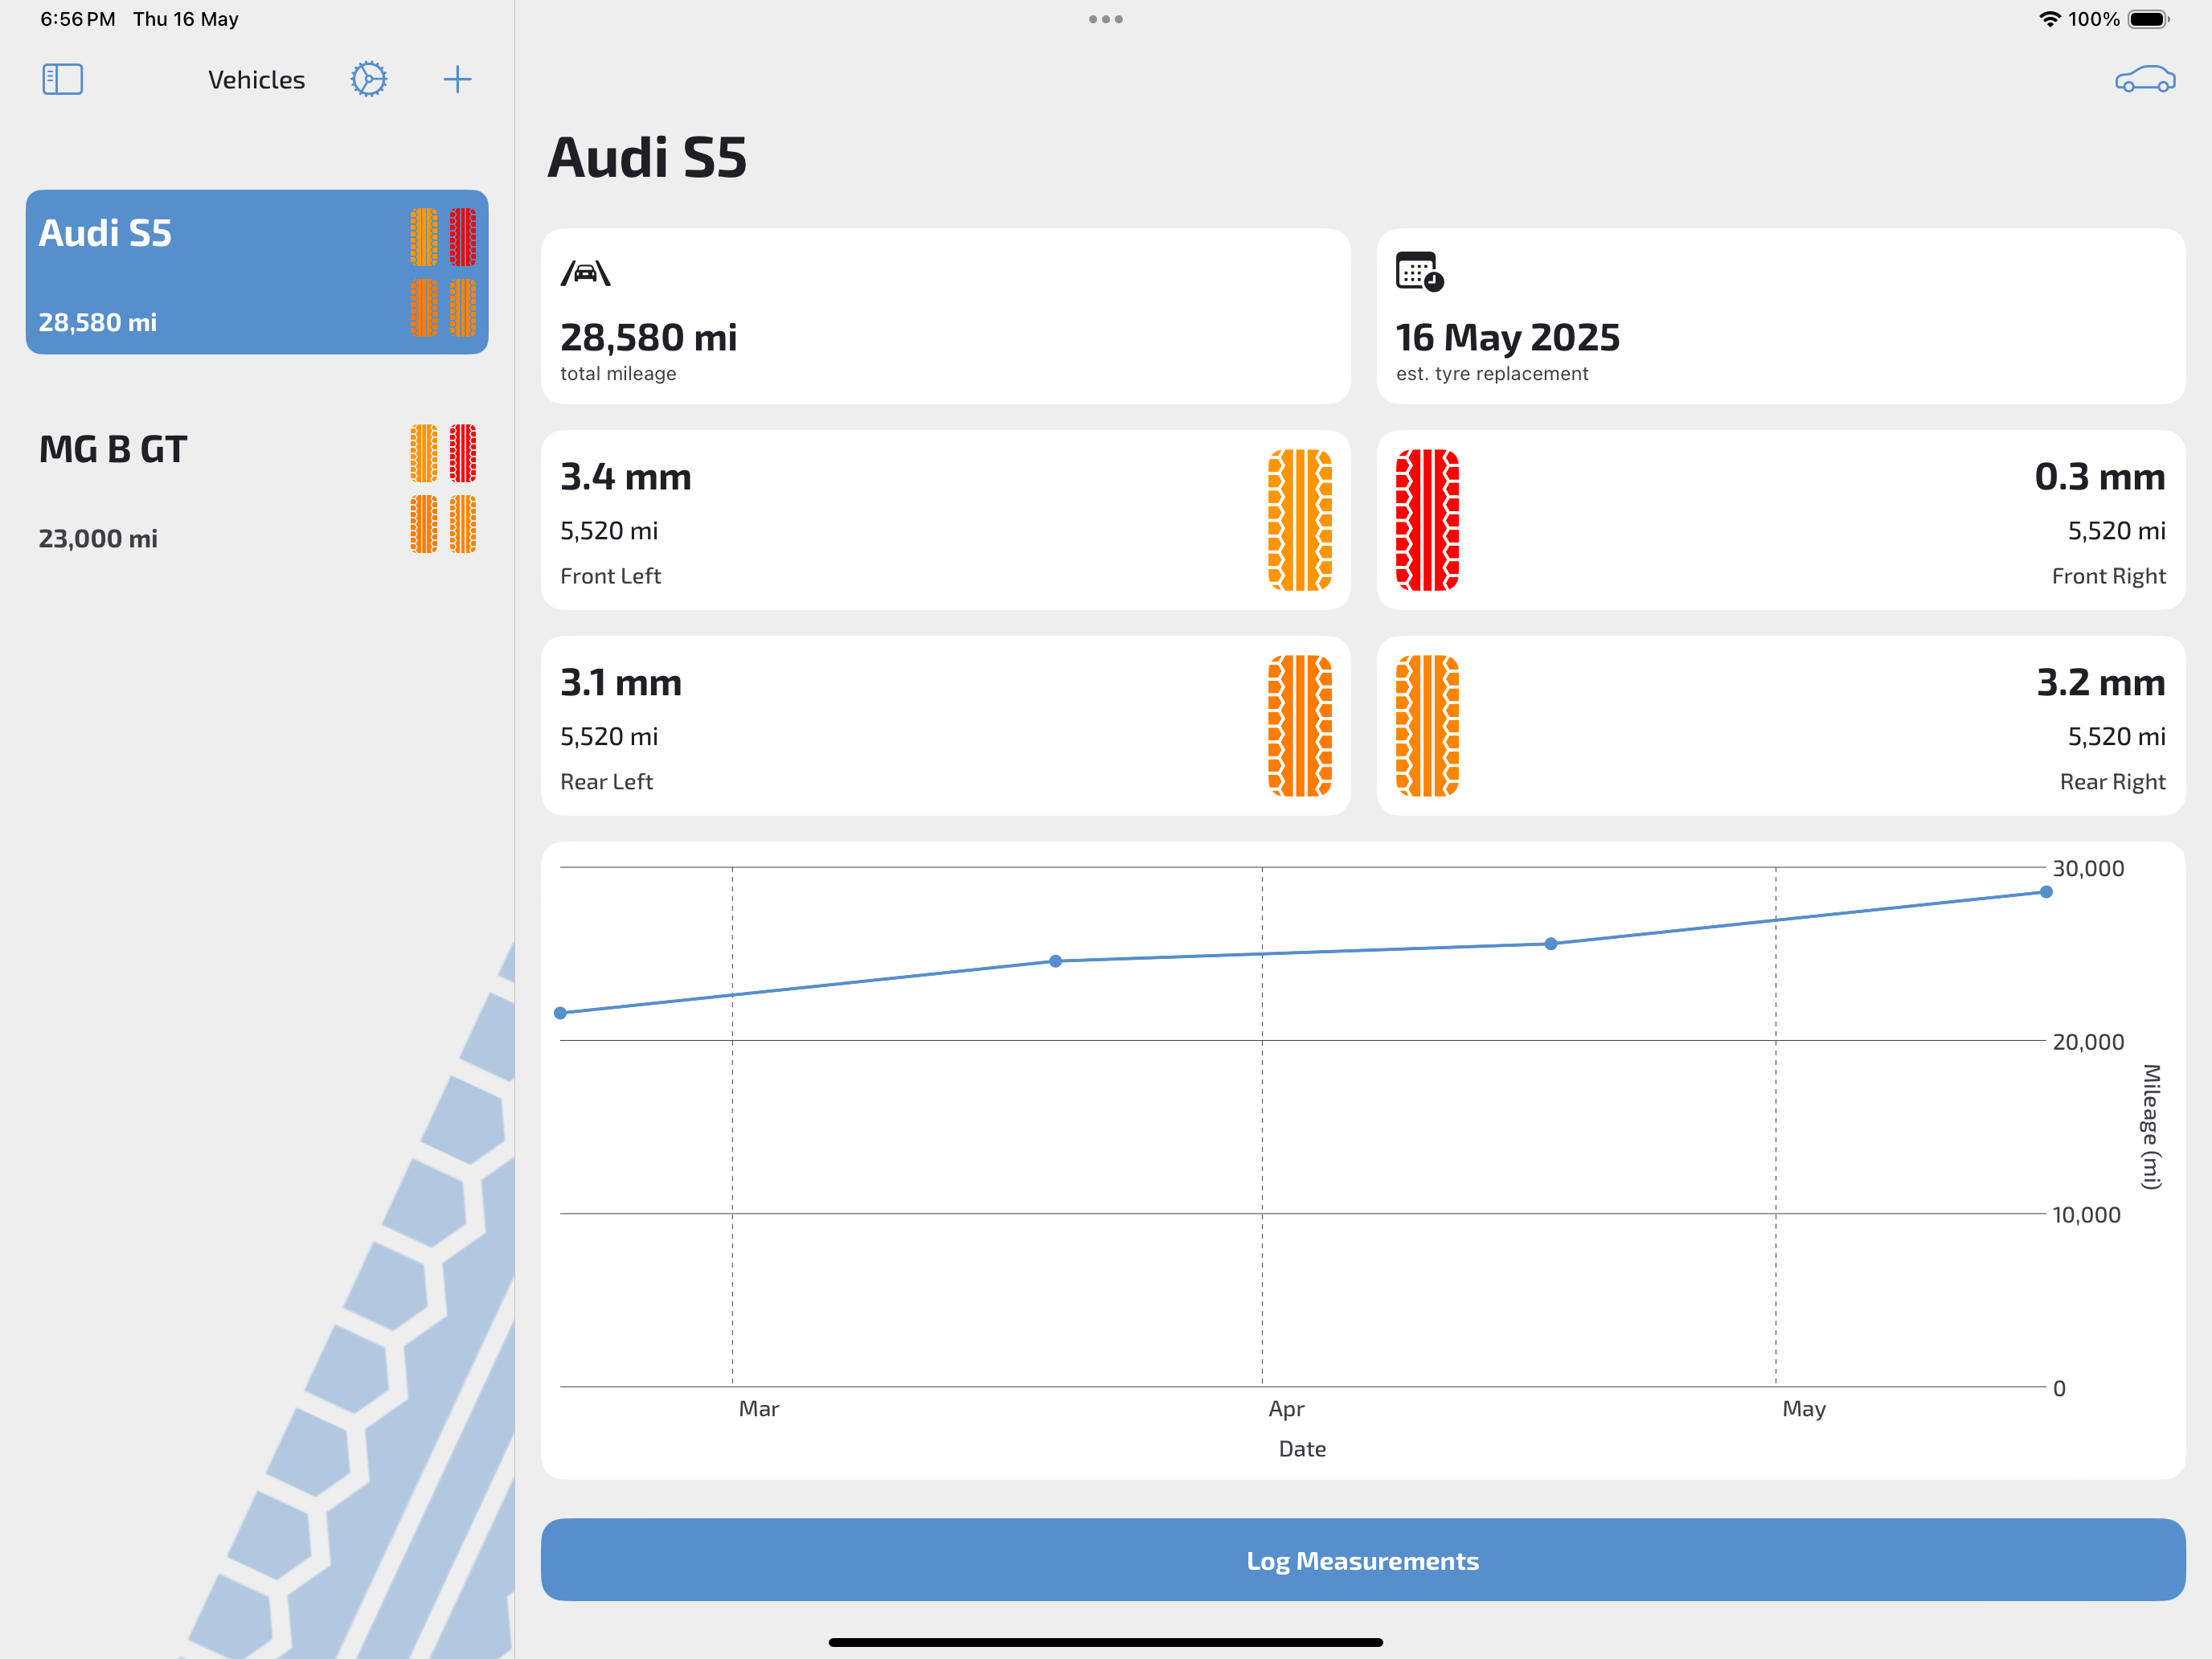Open the est. tyre replacement card
This screenshot has height=1659, width=2212.
pyautogui.click(x=1781, y=316)
